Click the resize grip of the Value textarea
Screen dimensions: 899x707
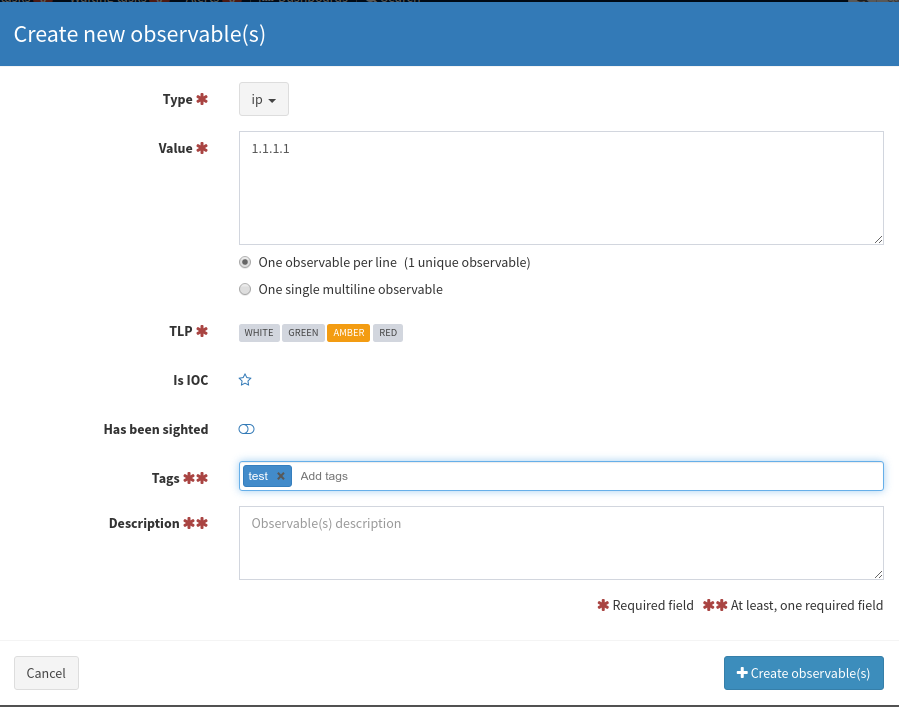879,240
